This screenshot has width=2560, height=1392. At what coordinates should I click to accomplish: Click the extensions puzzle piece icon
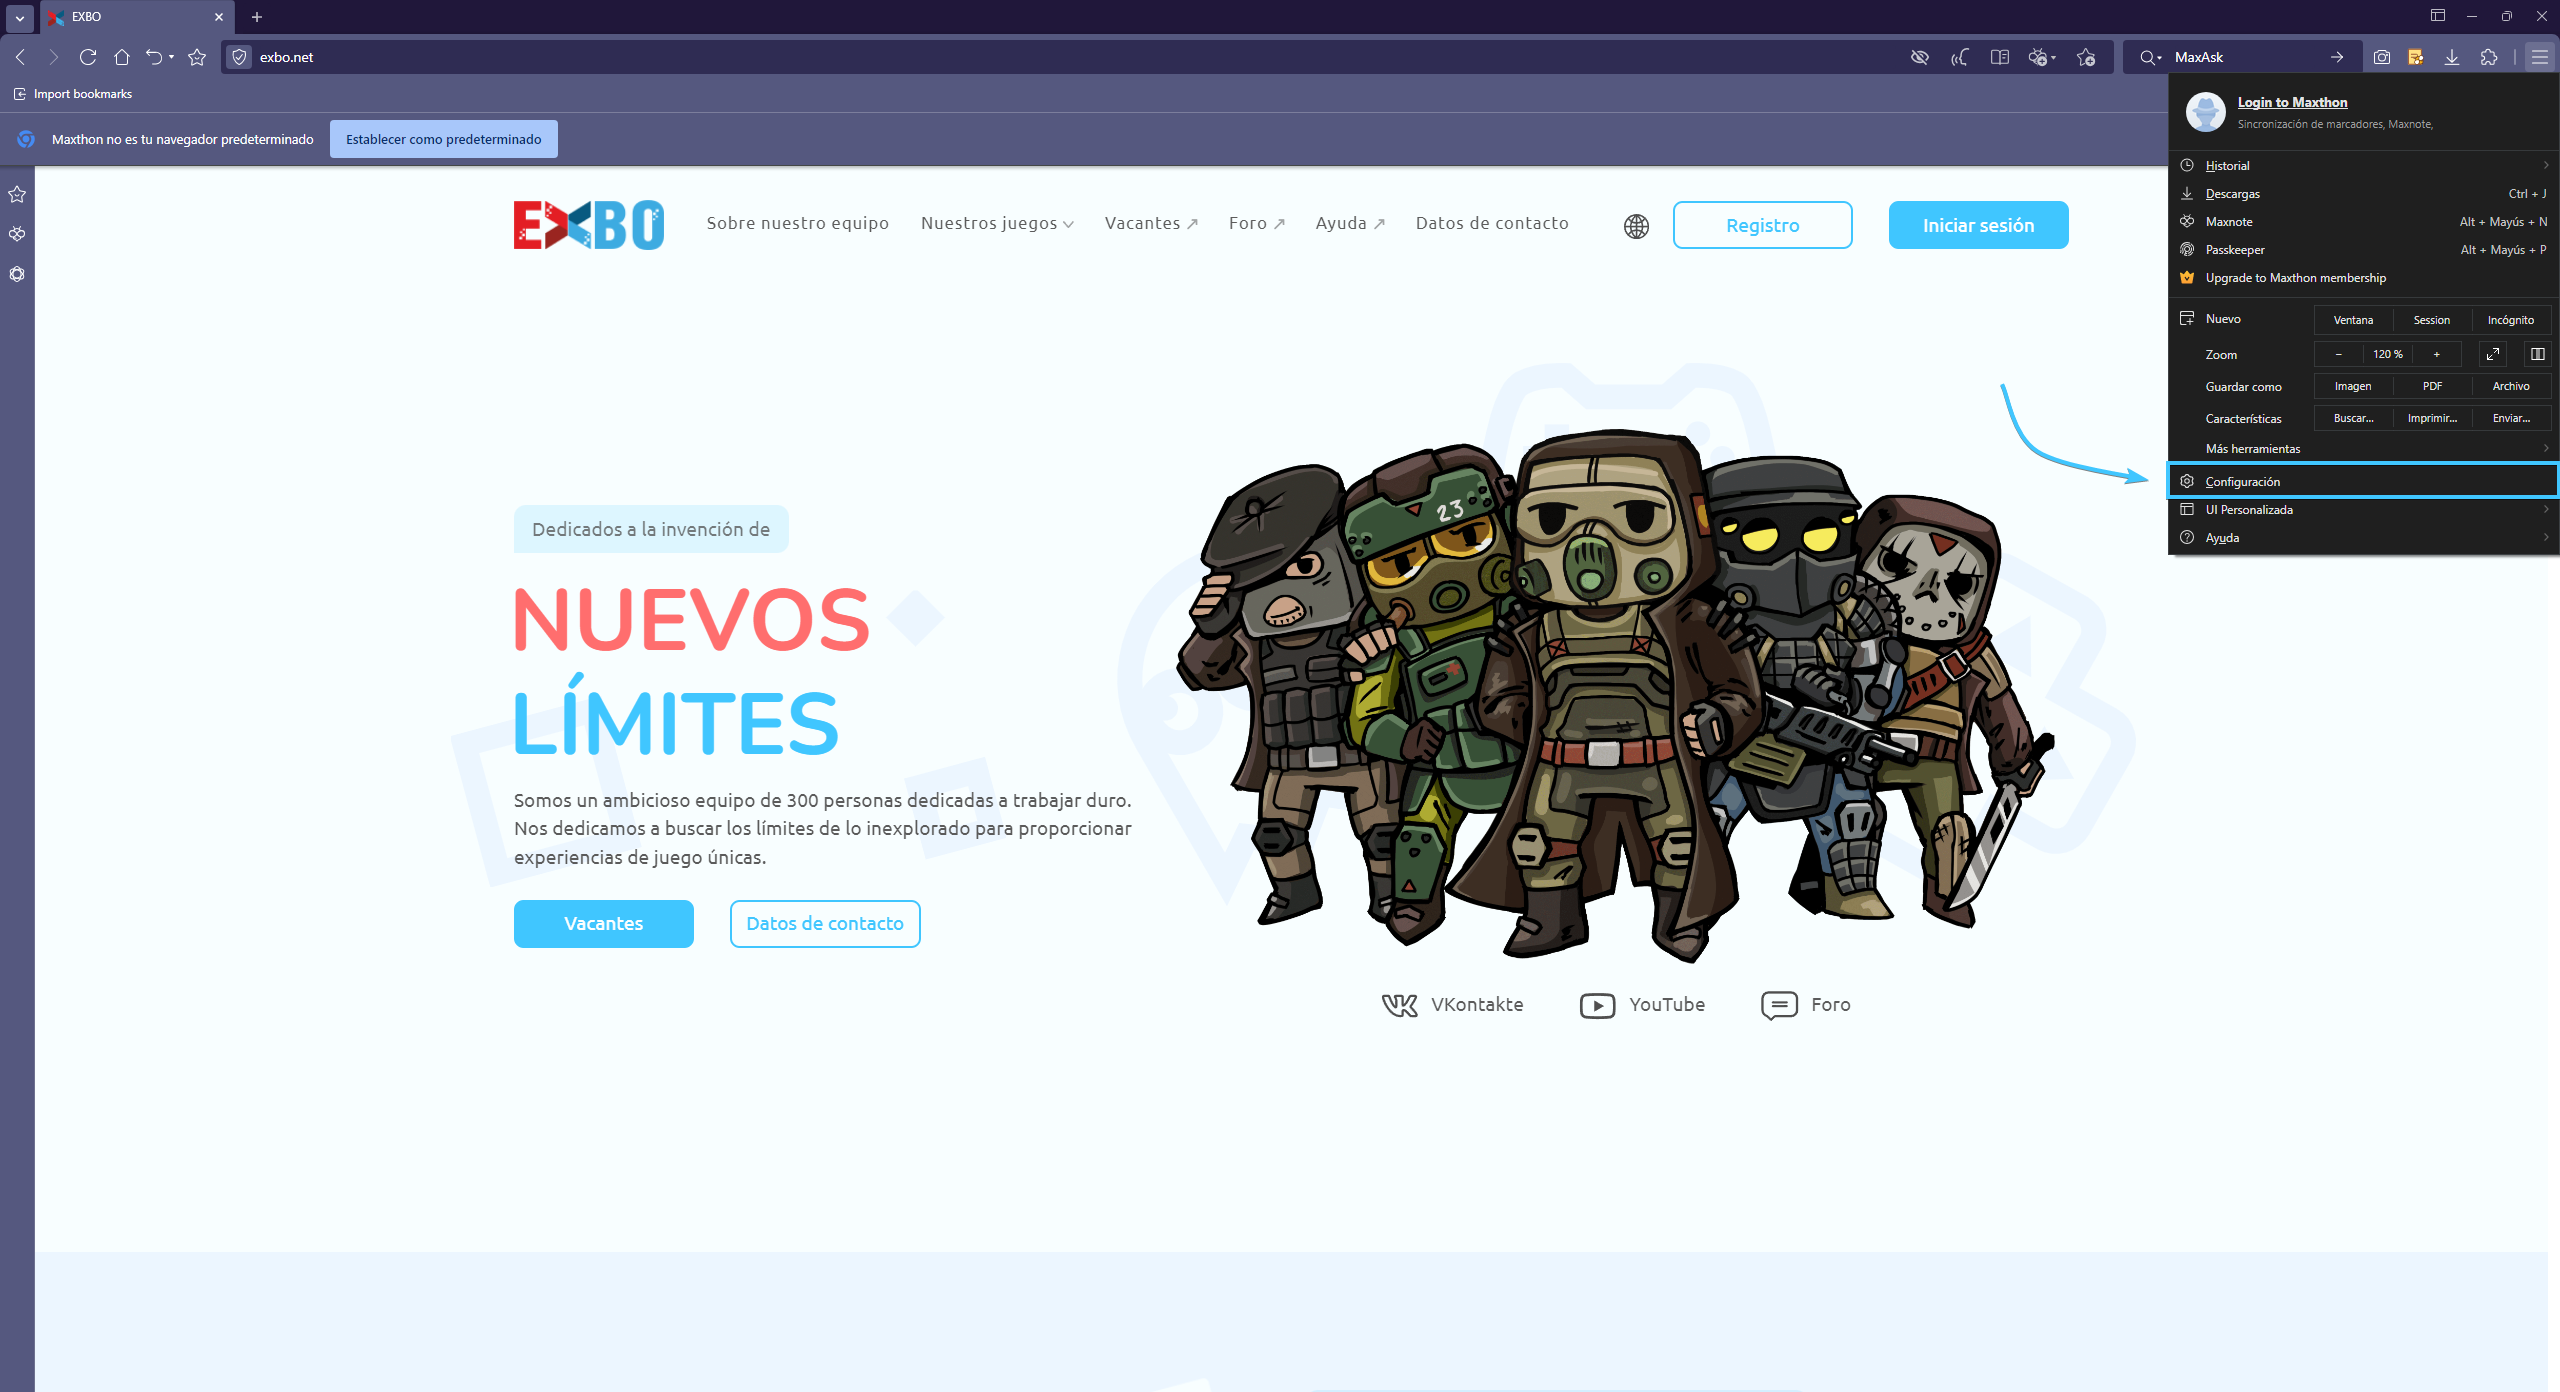pos(2489,57)
